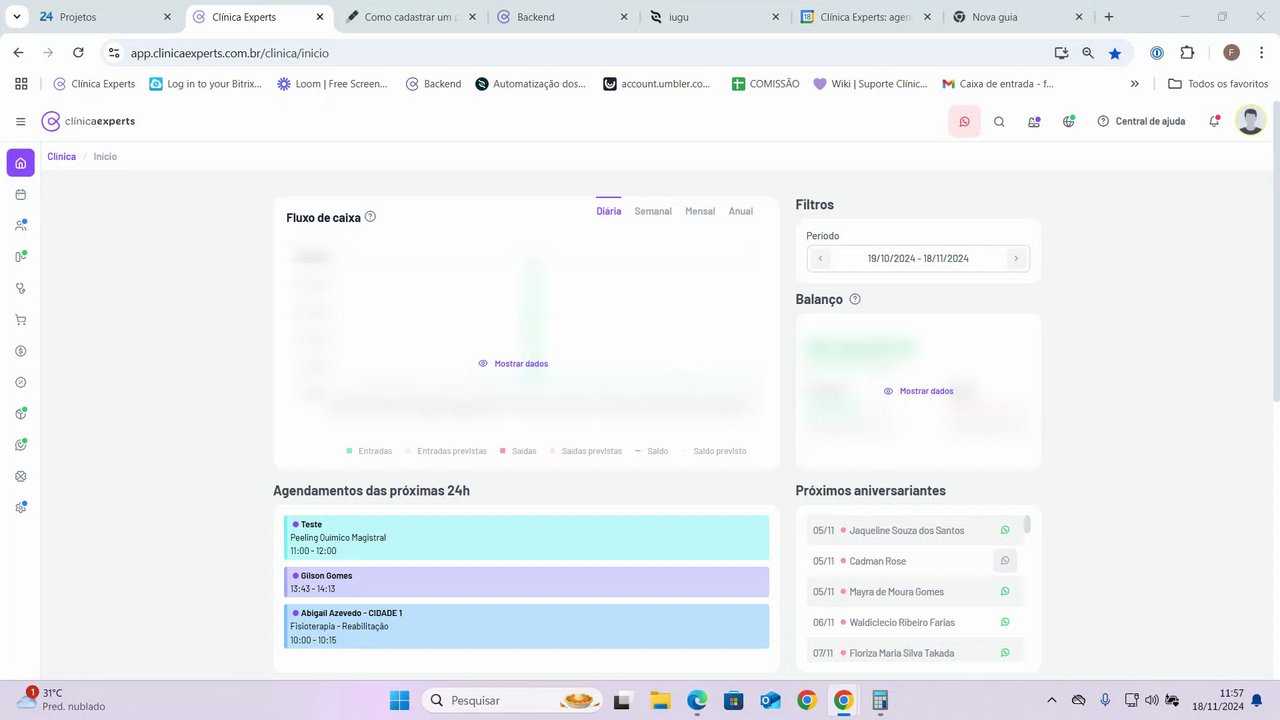Open the Gilson Gomes appointment
Viewport: 1280px width, 720px height.
(526, 582)
